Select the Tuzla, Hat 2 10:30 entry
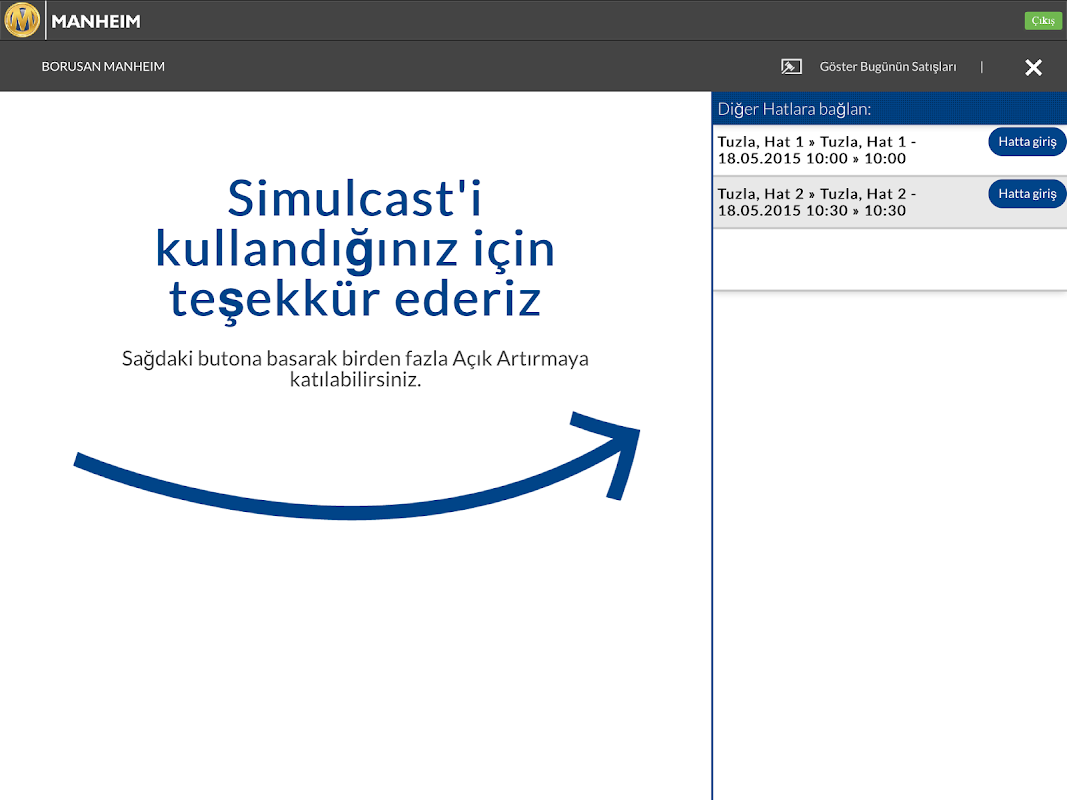Image resolution: width=1067 pixels, height=800 pixels. coord(817,202)
